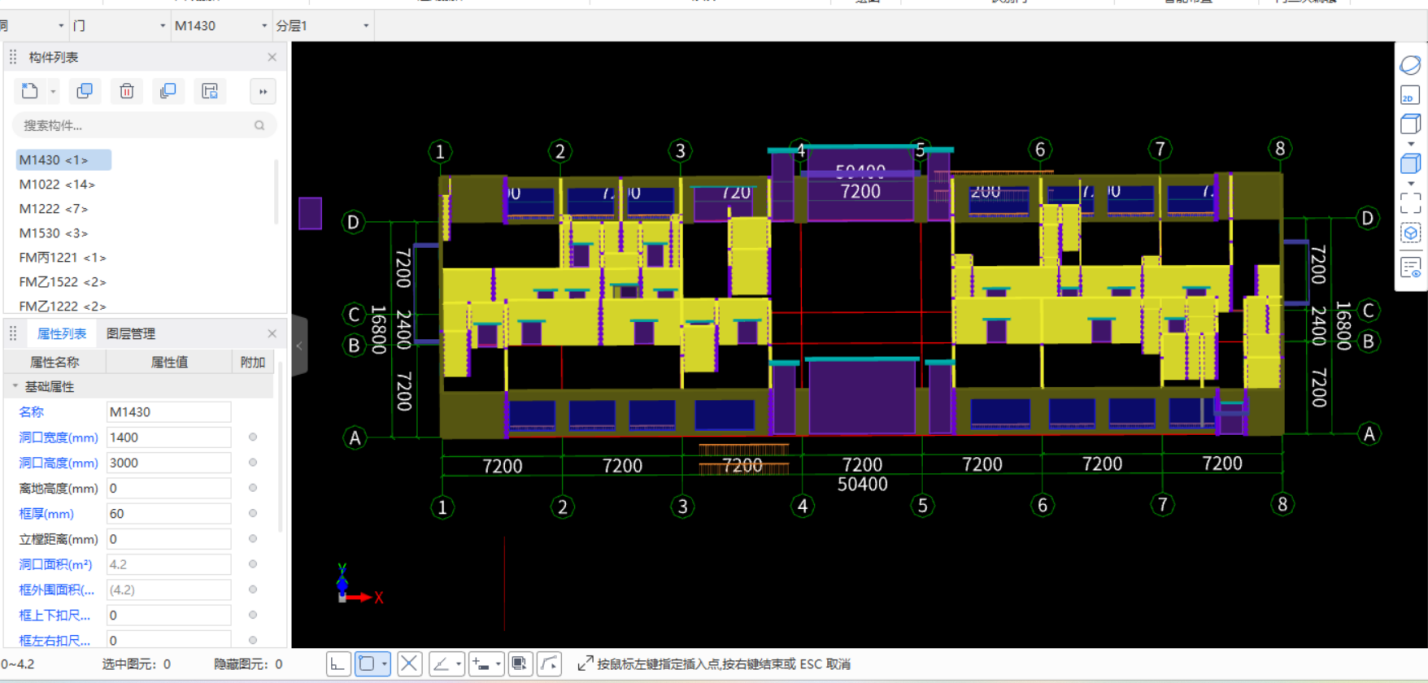Toggle 附加 option for 框外围面积 row
The height and width of the screenshot is (683, 1428).
253,590
